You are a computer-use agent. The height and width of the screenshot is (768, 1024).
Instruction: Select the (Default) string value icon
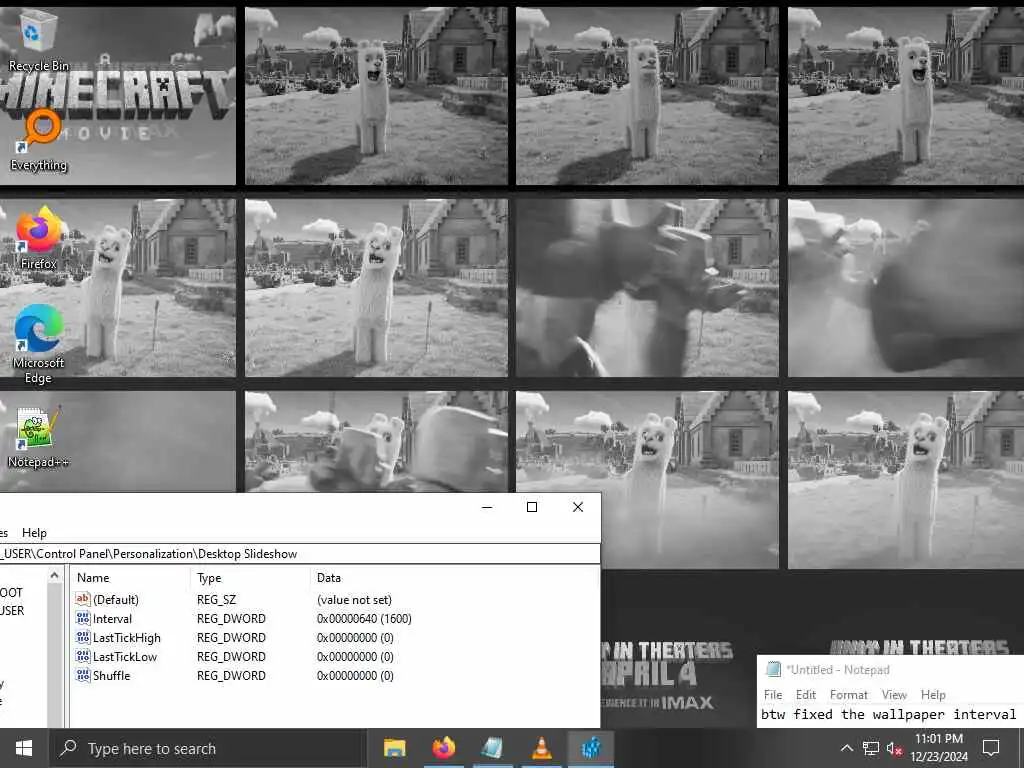point(82,599)
